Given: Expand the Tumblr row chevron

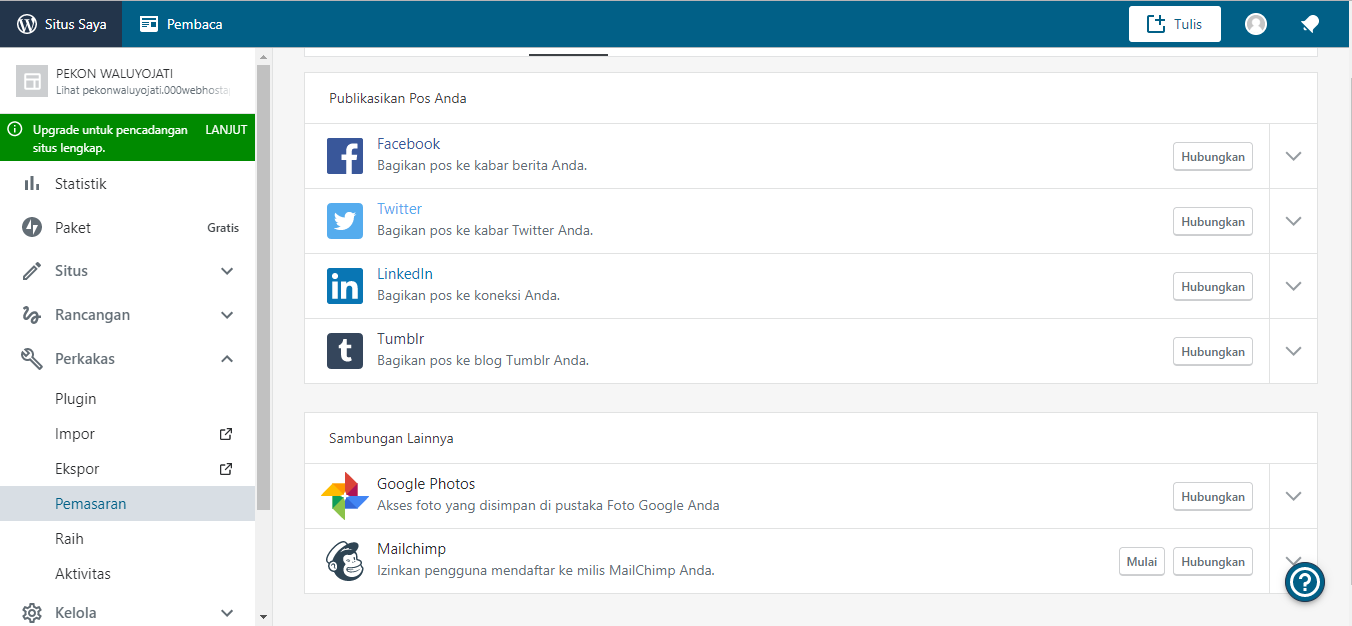Looking at the screenshot, I should pos(1293,351).
